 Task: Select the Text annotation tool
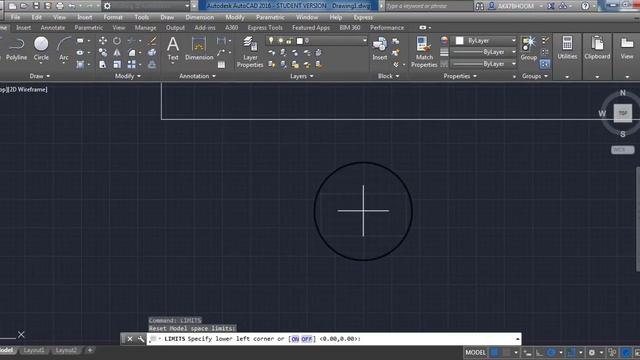[x=173, y=48]
